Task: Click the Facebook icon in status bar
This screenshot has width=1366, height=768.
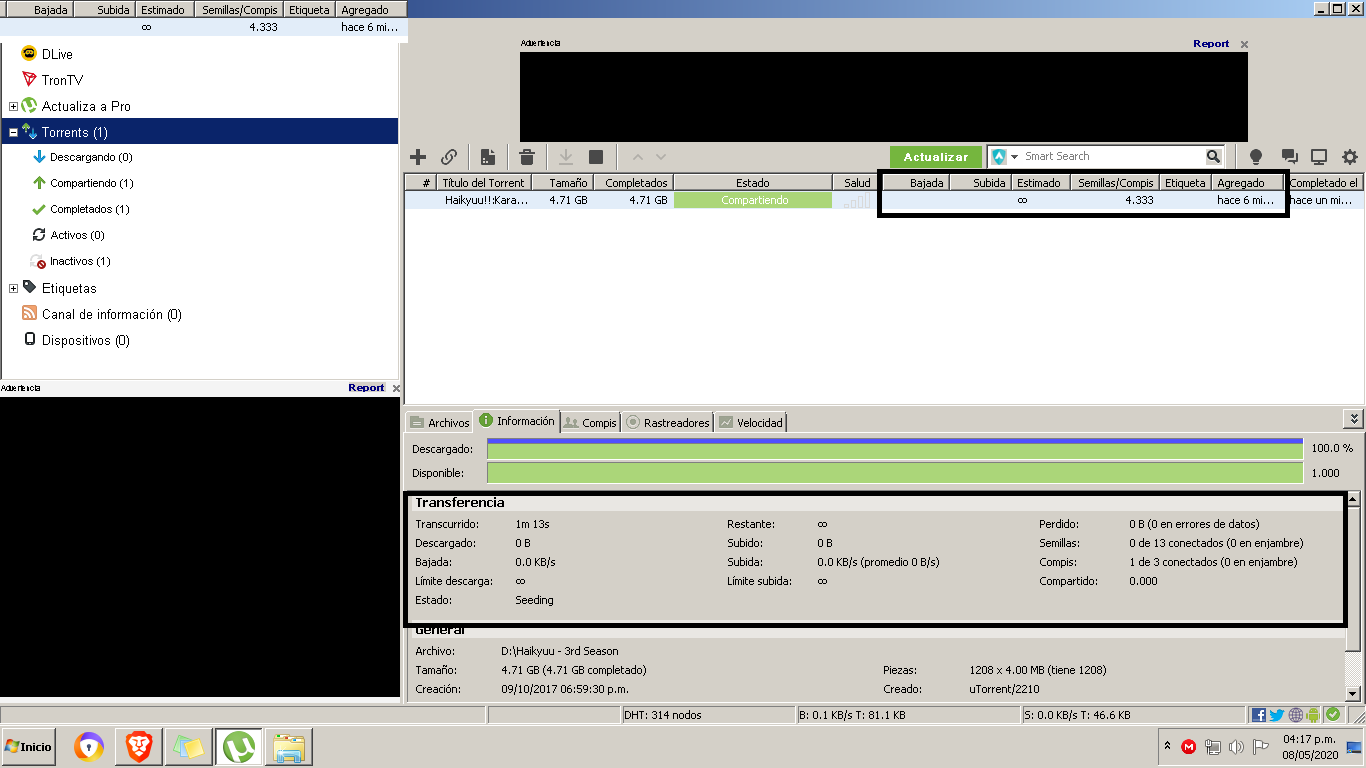Action: [1259, 715]
